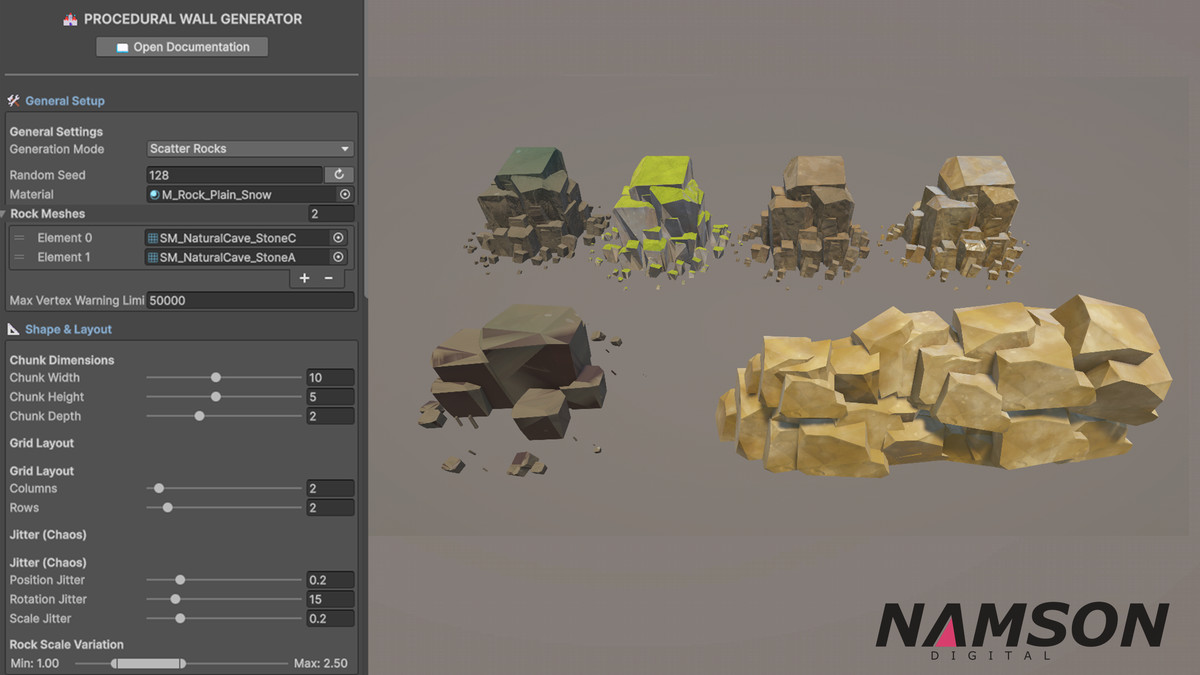The image size is (1200, 675).
Task: Click the Columns value field
Action: click(x=331, y=489)
